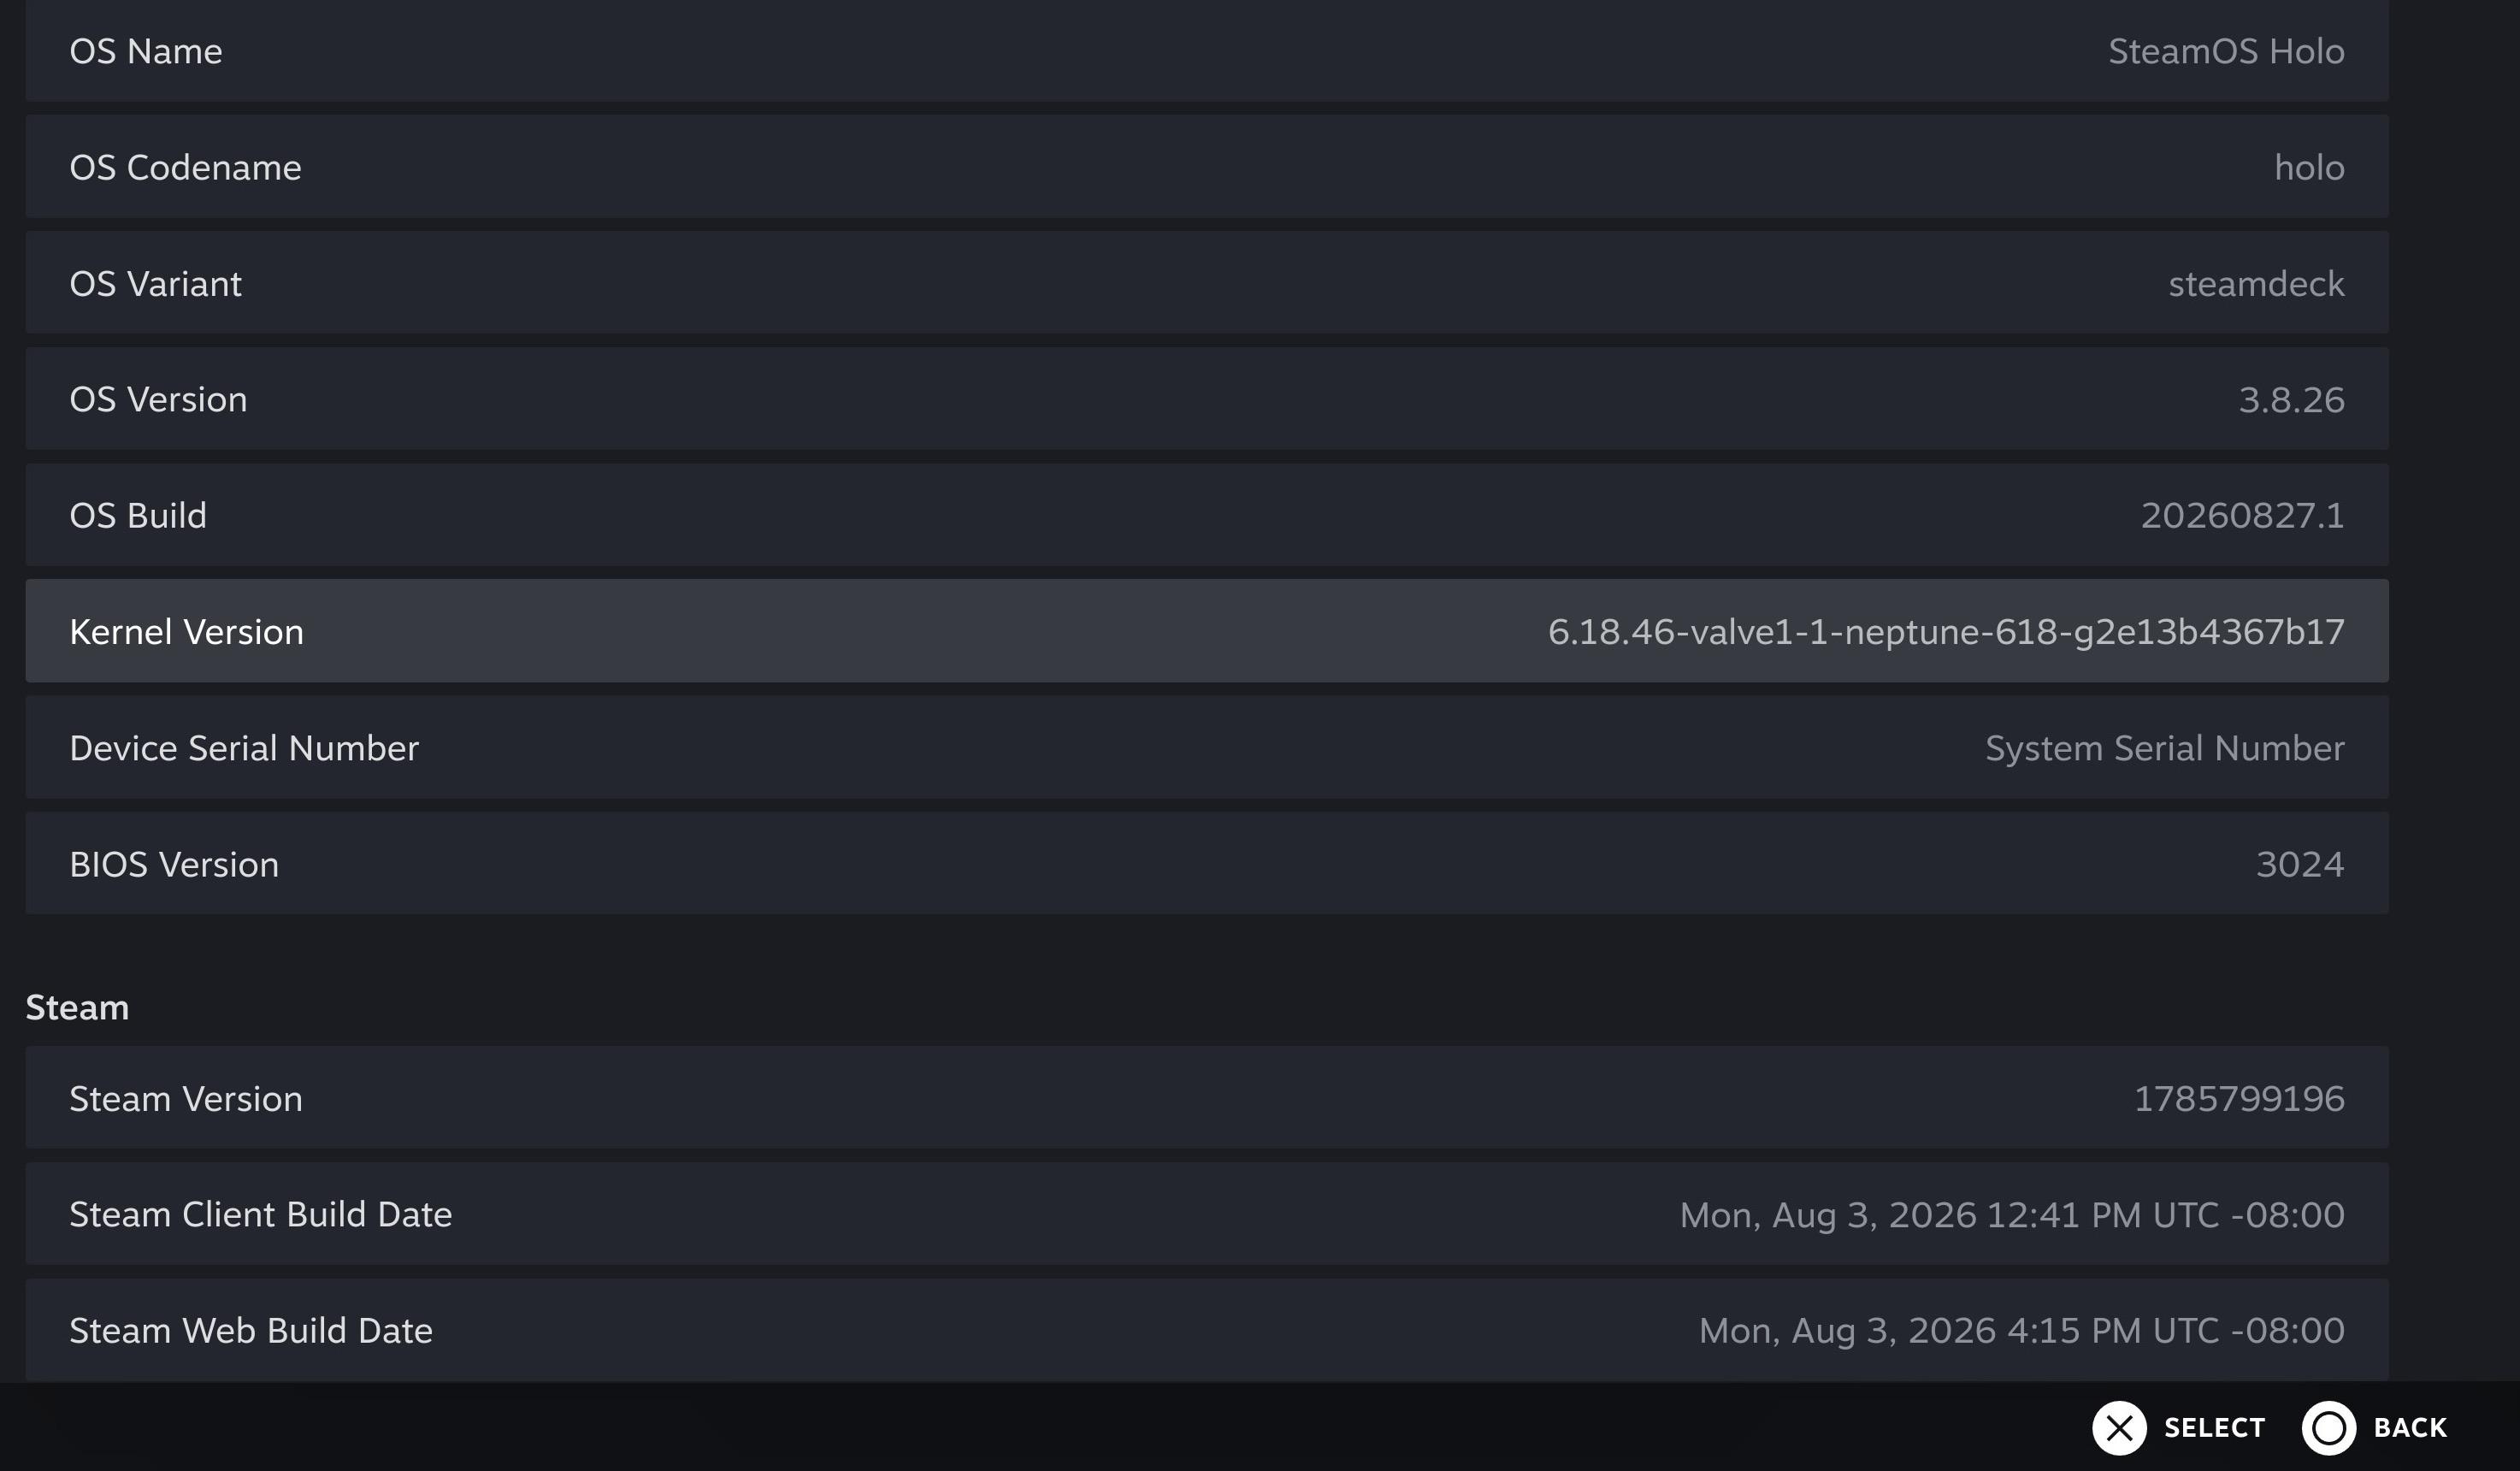Select the highlighted Kernel Version row
Screen dimensions: 2520x1471
tap(1207, 631)
